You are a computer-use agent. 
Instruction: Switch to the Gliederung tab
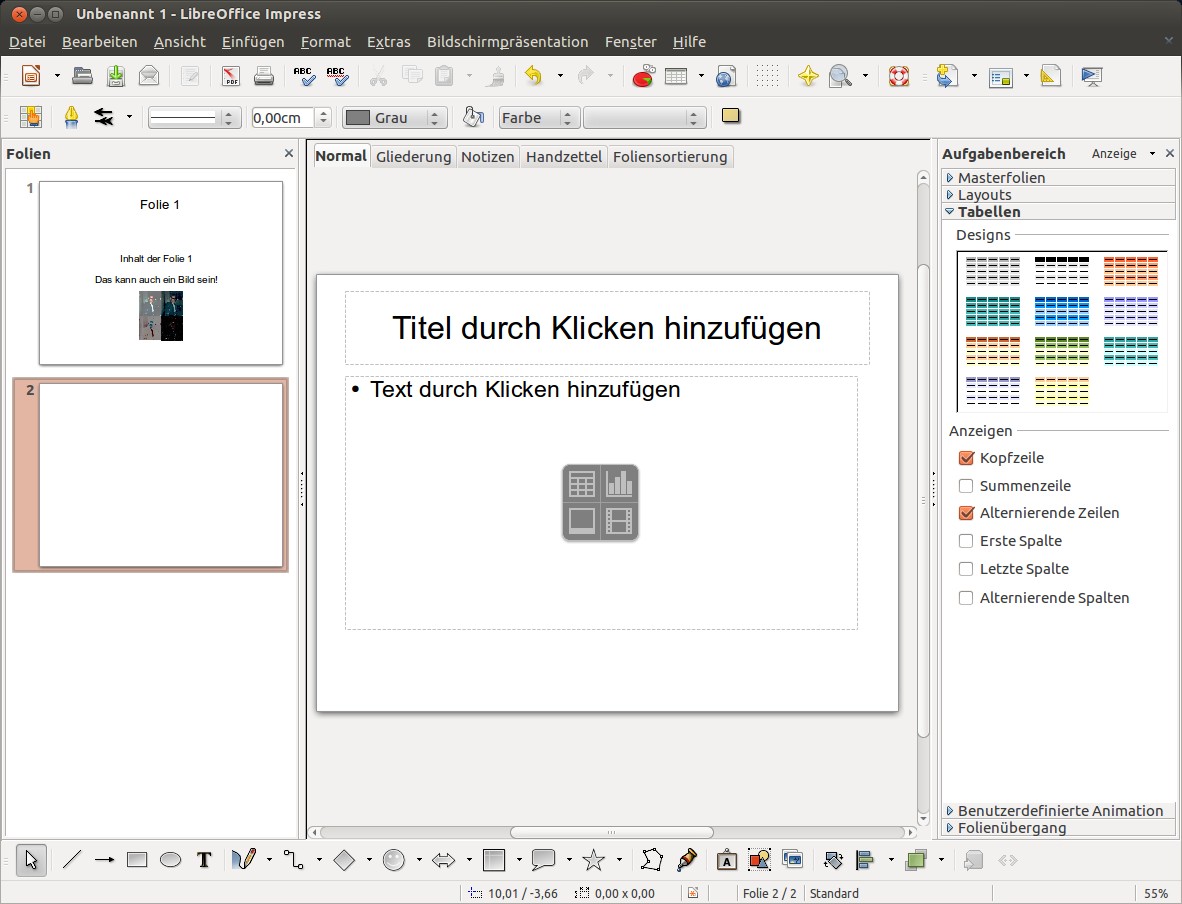(x=413, y=157)
